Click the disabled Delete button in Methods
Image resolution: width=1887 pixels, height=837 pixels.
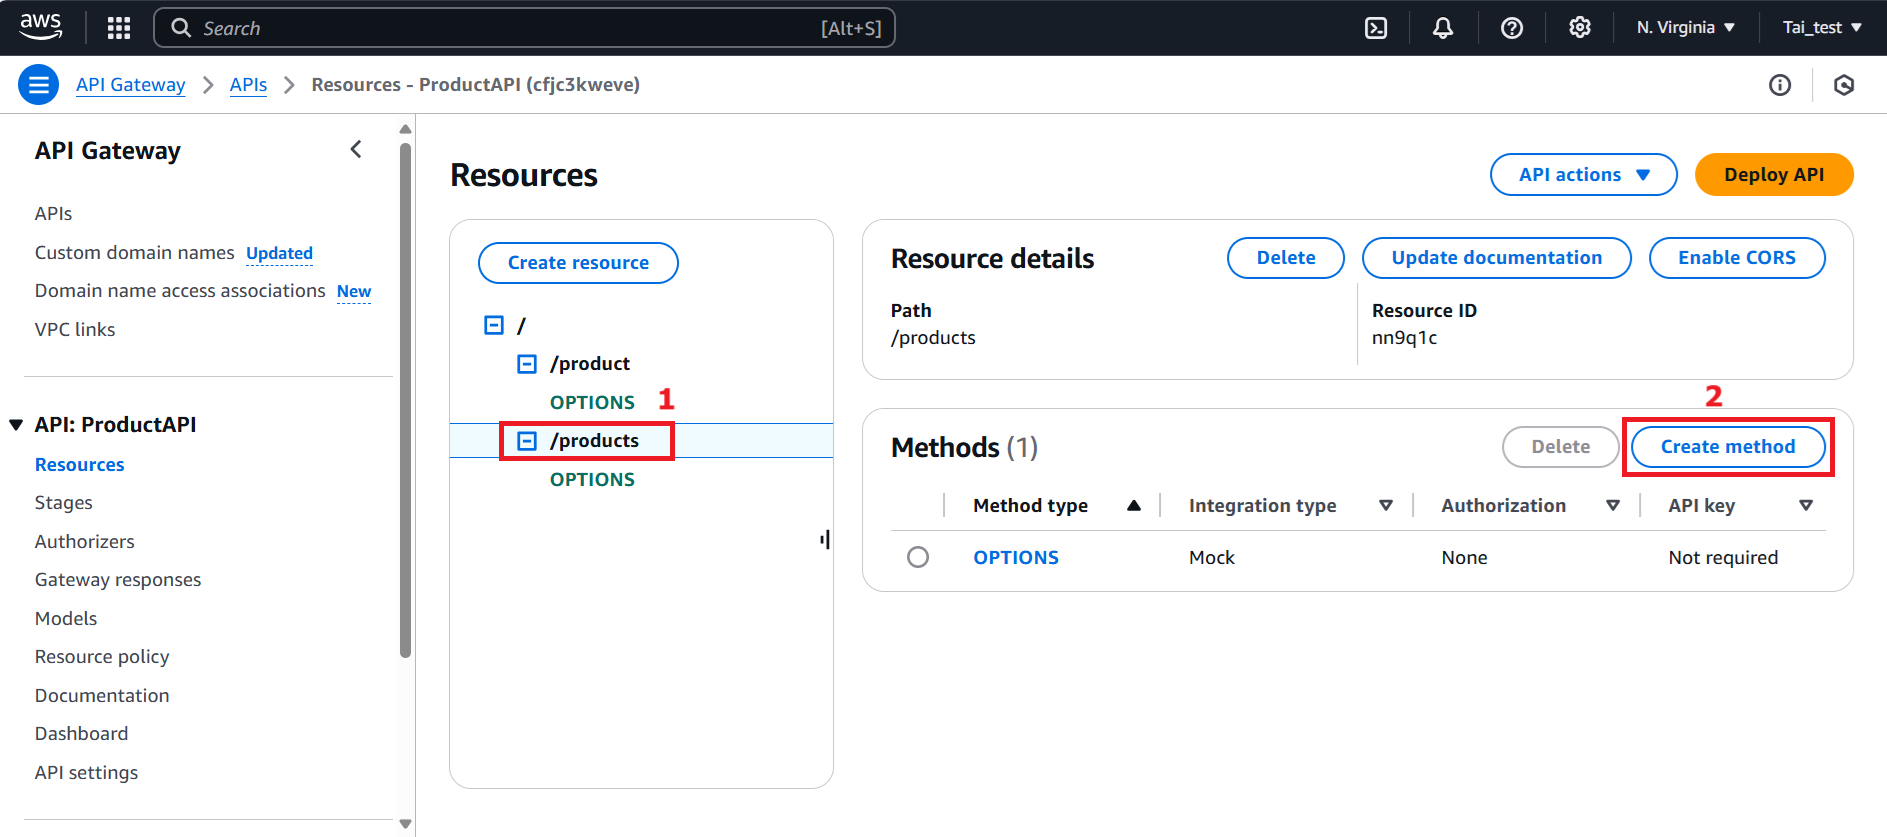pyautogui.click(x=1561, y=447)
